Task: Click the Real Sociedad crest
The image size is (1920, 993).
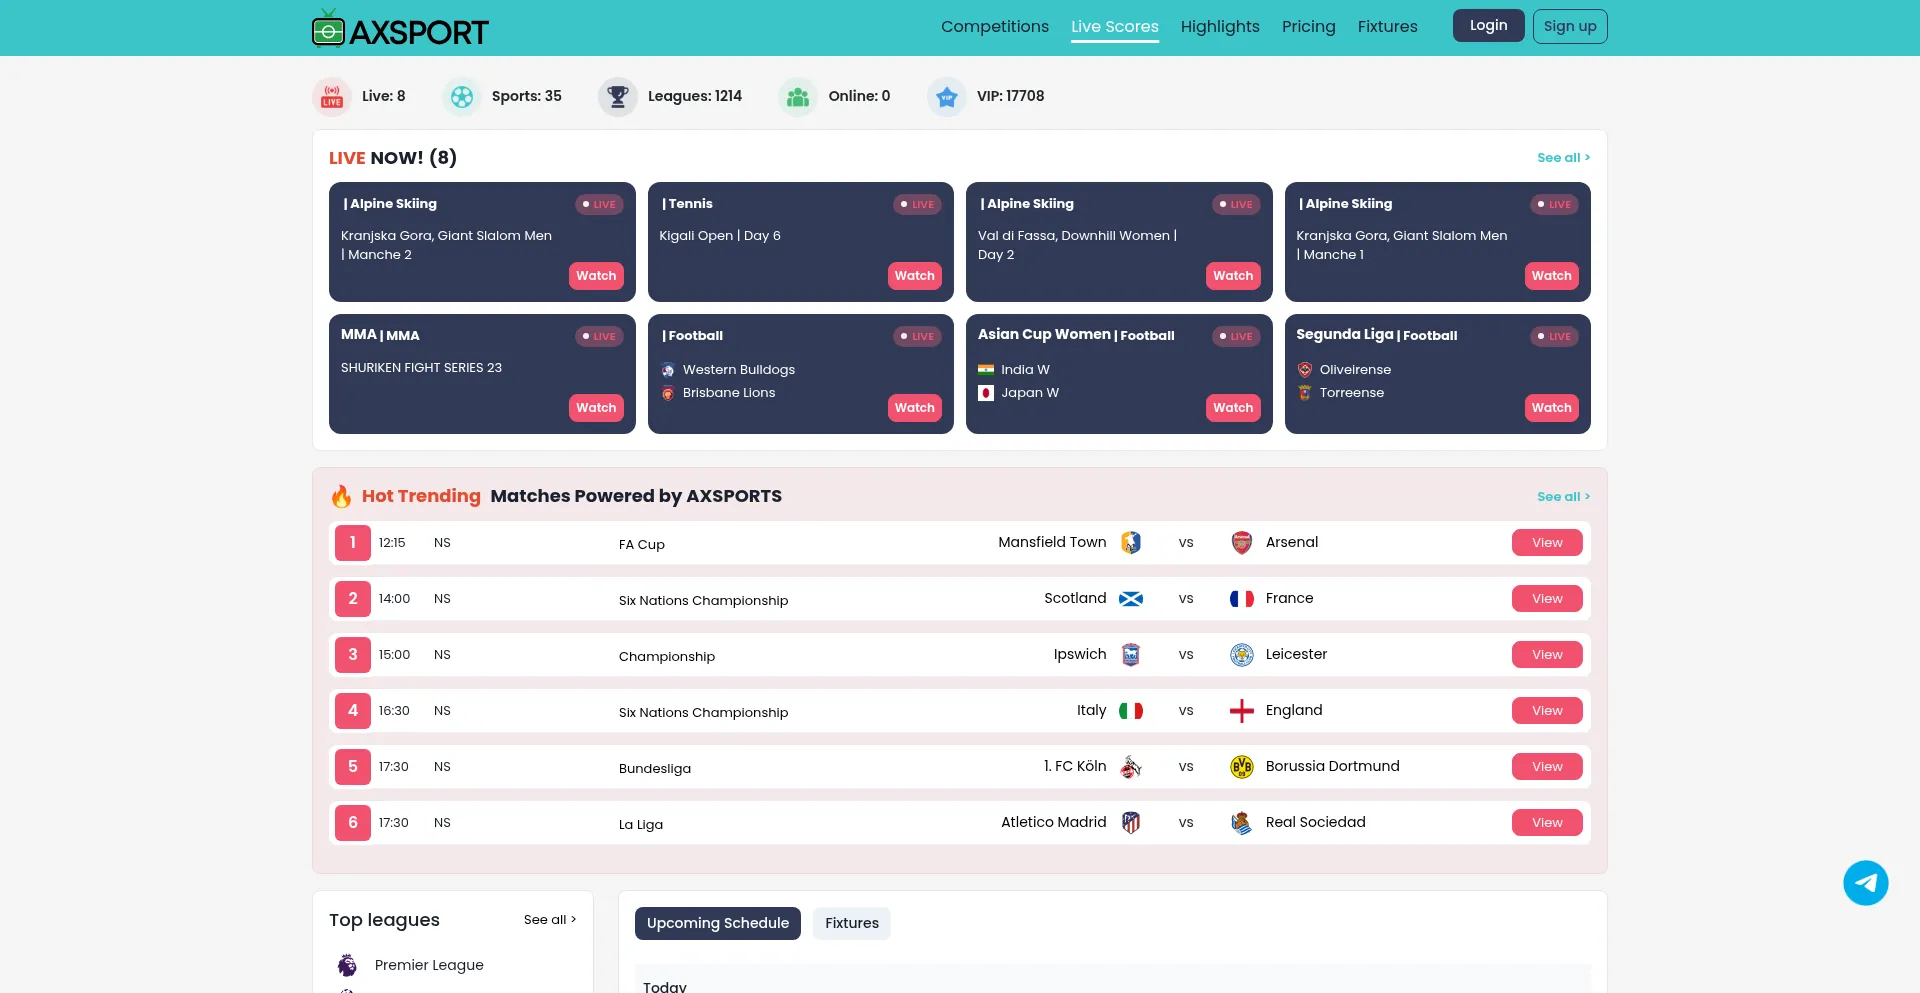Action: 1242,823
